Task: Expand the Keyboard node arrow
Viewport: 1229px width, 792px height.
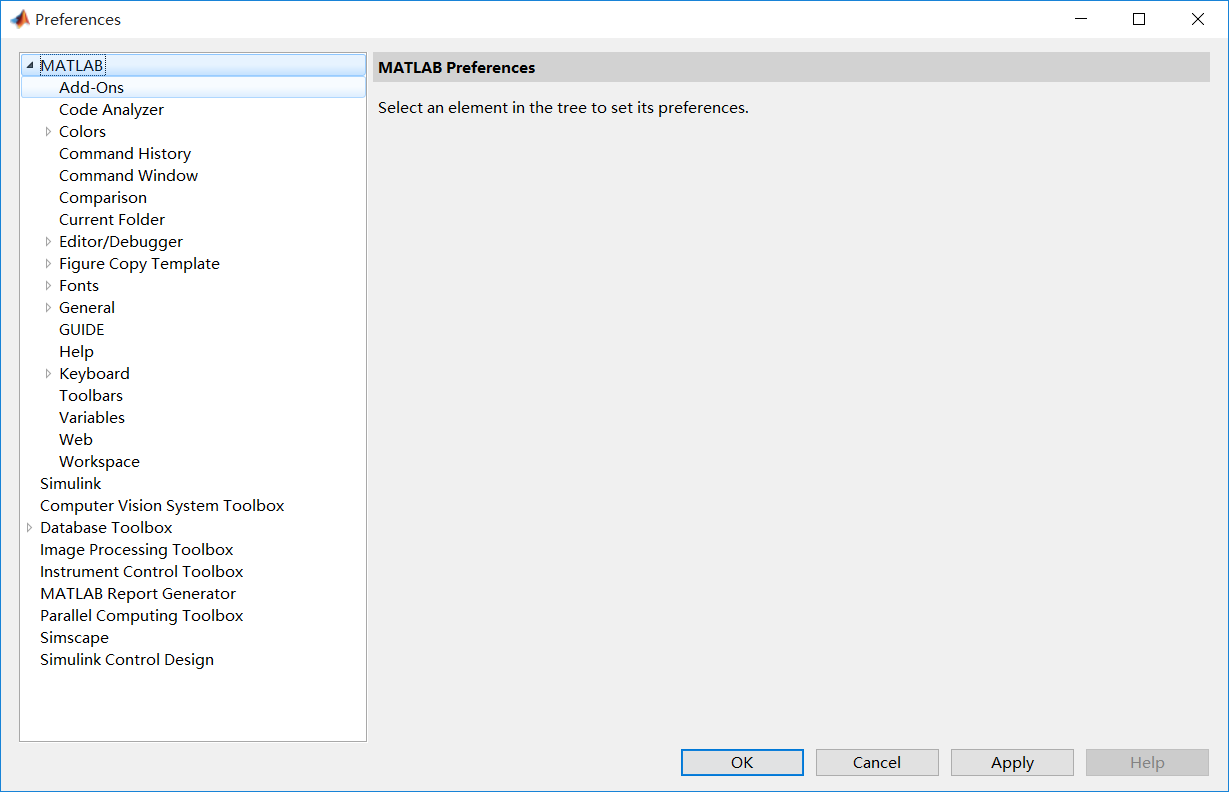Action: click(48, 374)
